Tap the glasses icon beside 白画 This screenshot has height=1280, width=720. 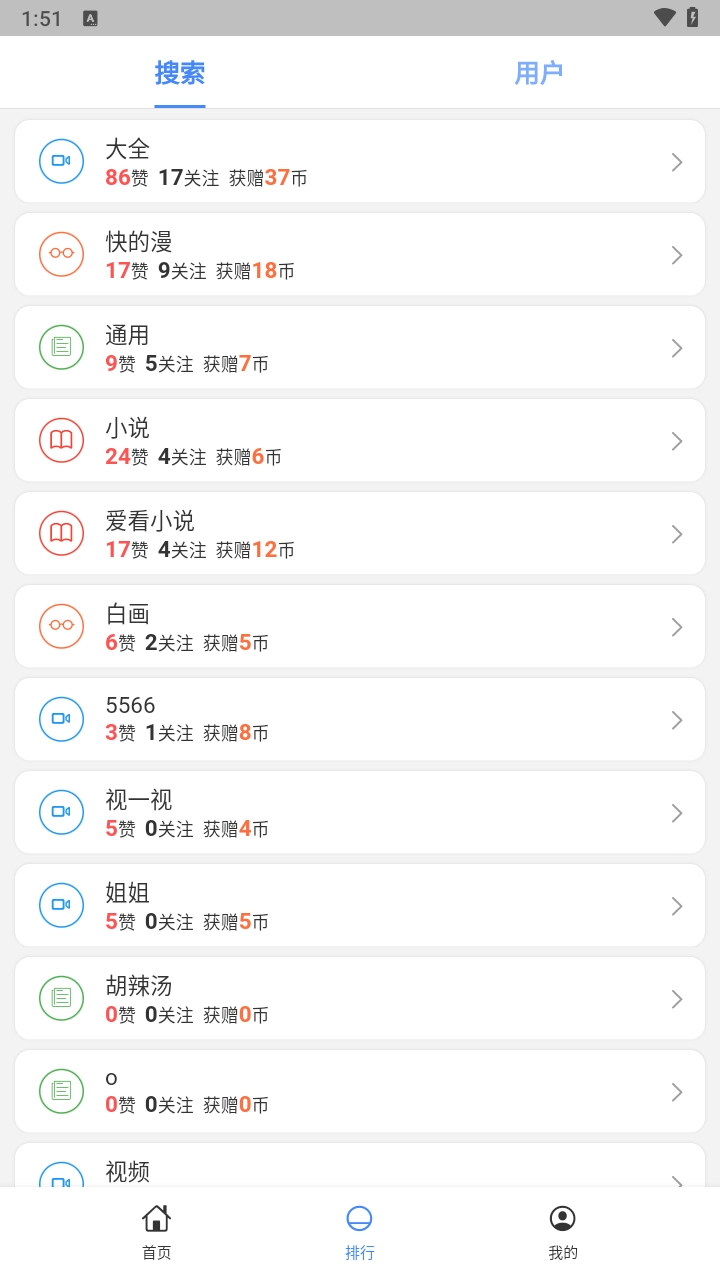tap(61, 626)
